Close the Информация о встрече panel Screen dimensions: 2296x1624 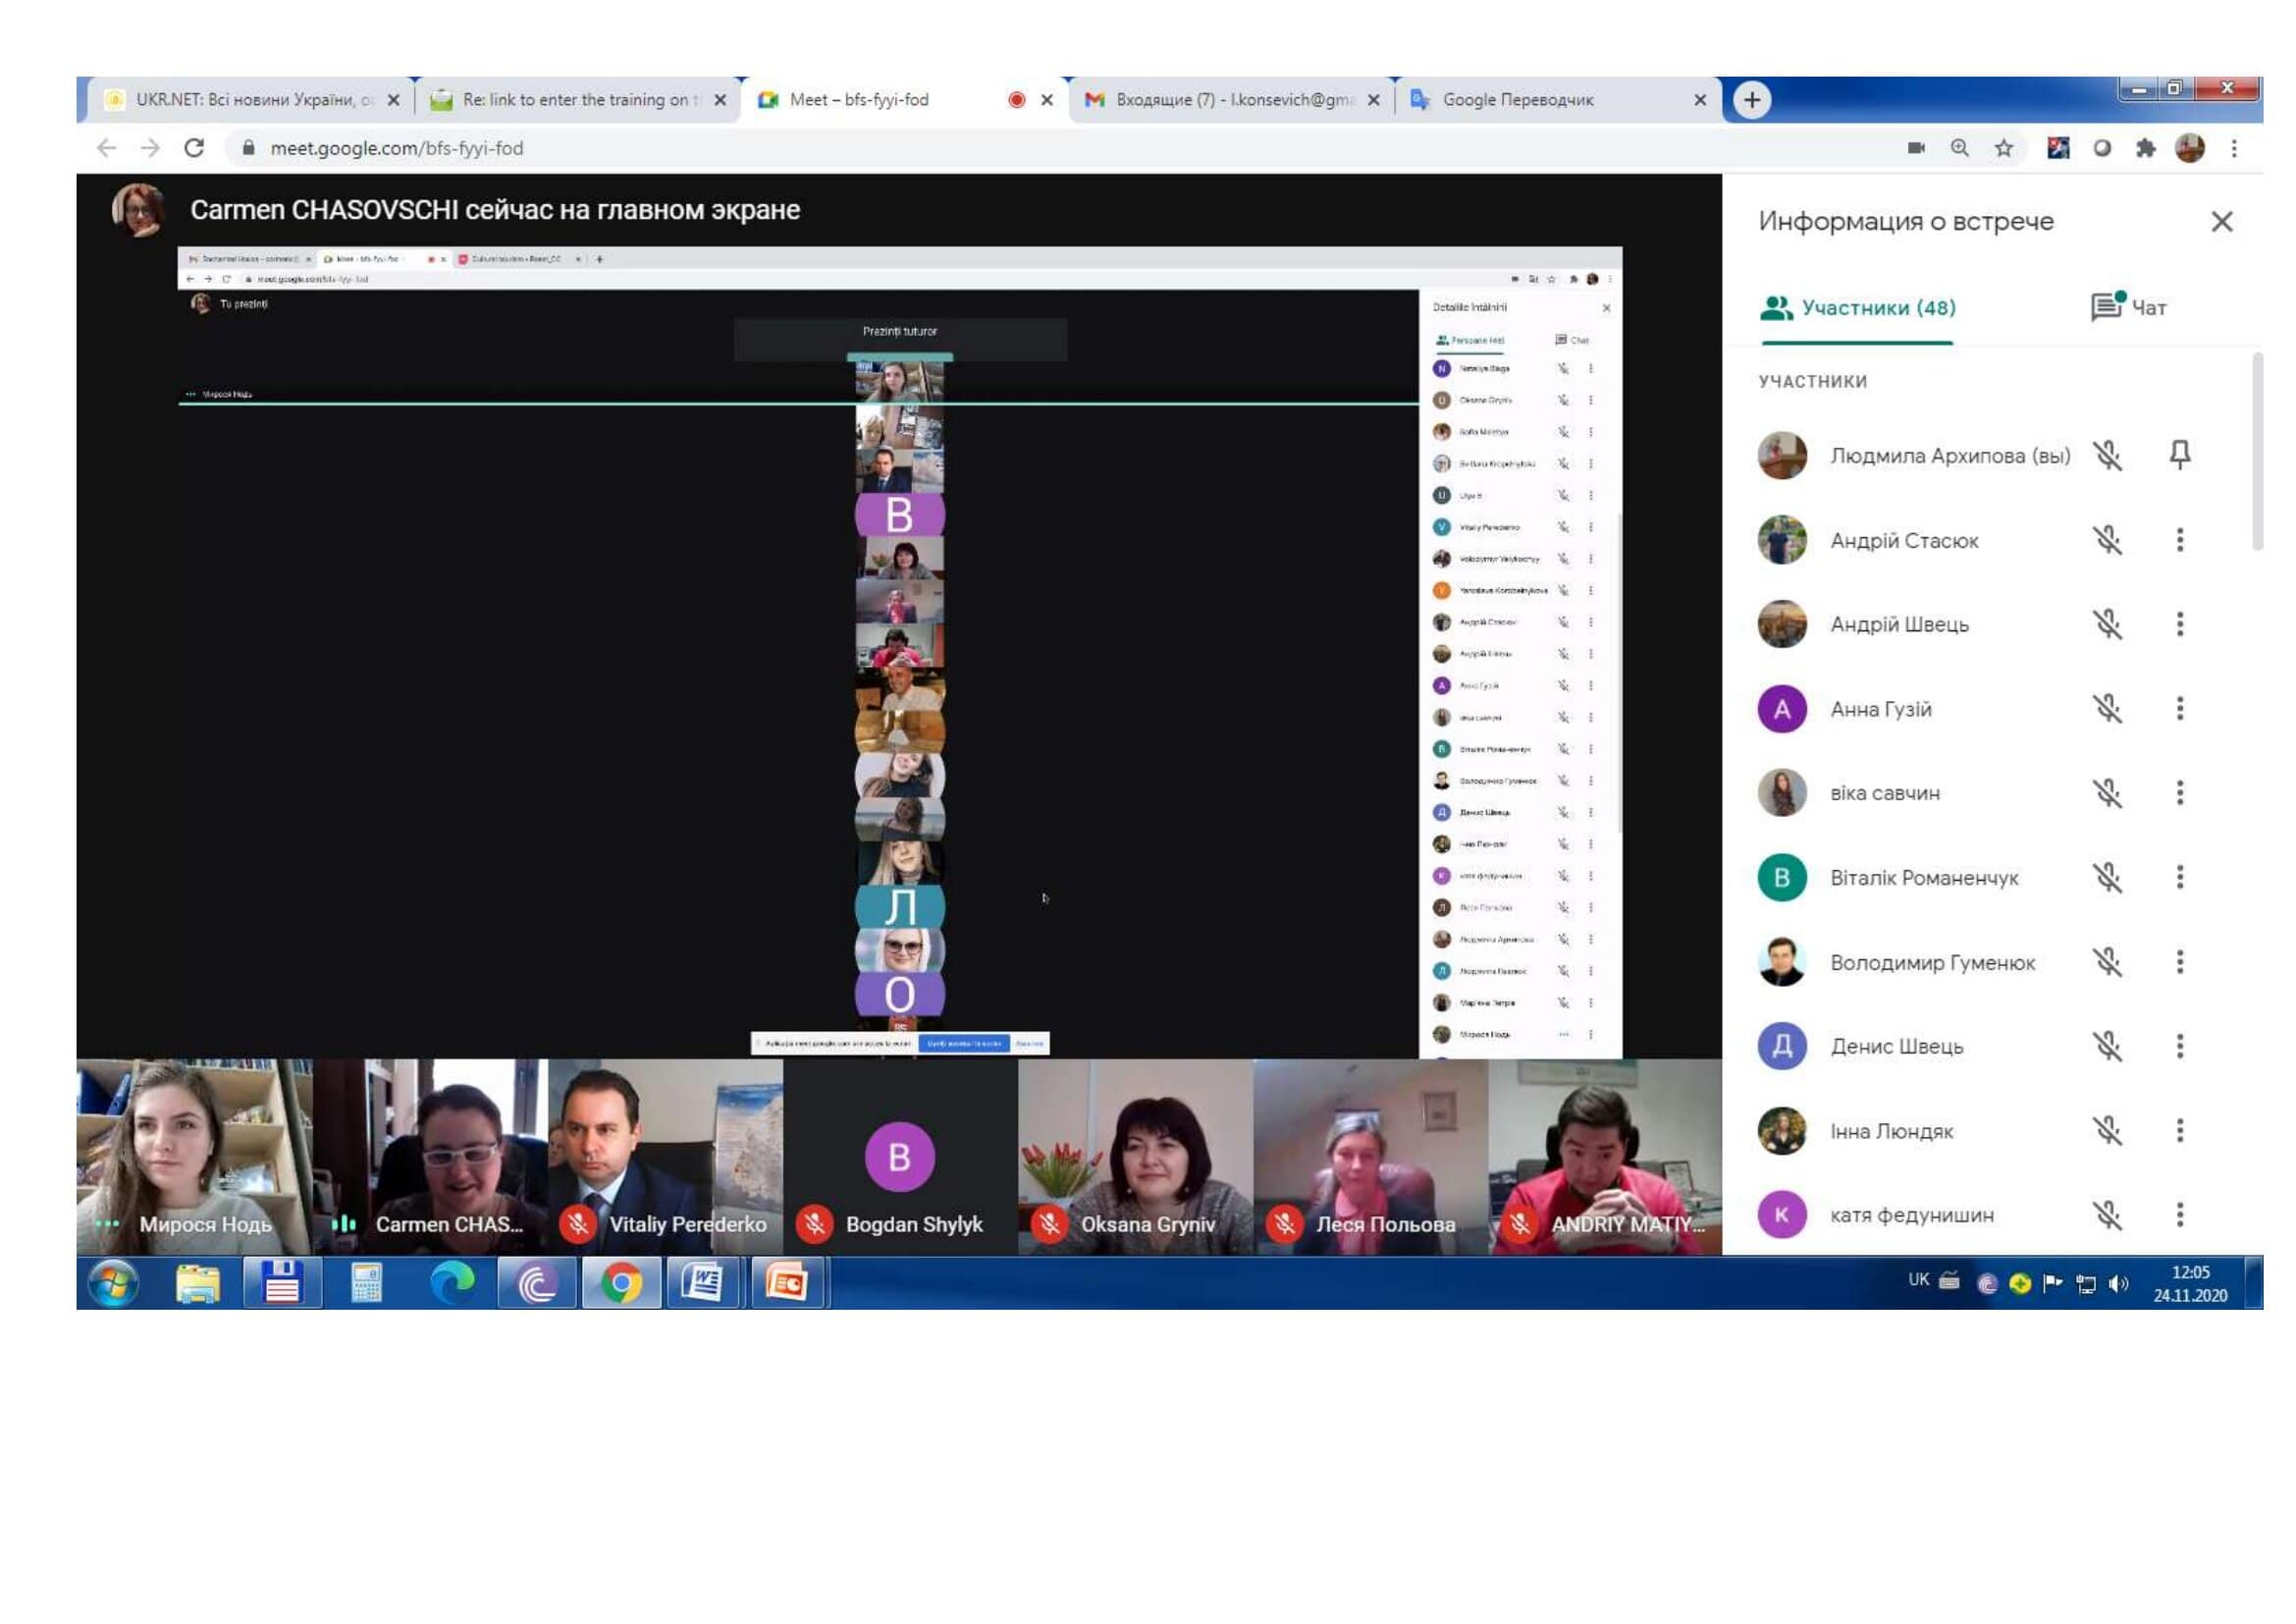tap(2221, 221)
